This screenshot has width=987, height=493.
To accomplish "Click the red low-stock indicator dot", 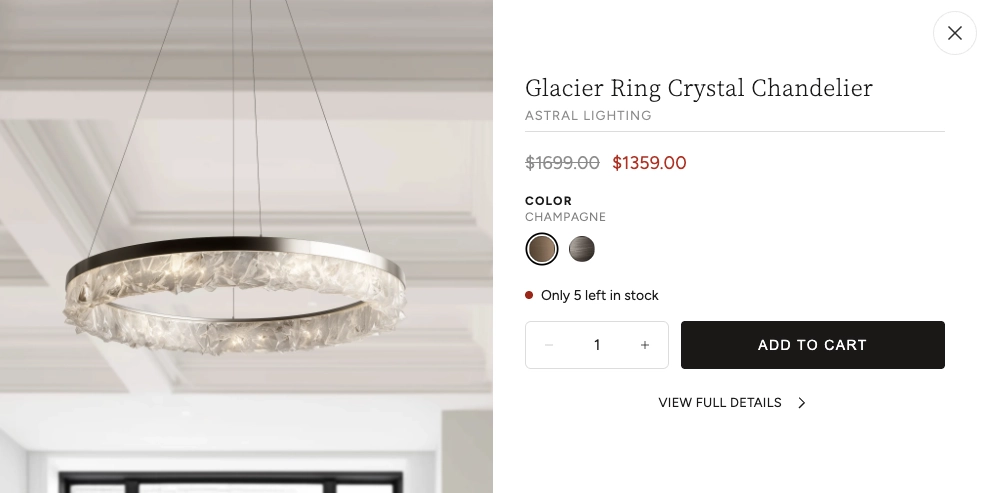I will tap(529, 295).
